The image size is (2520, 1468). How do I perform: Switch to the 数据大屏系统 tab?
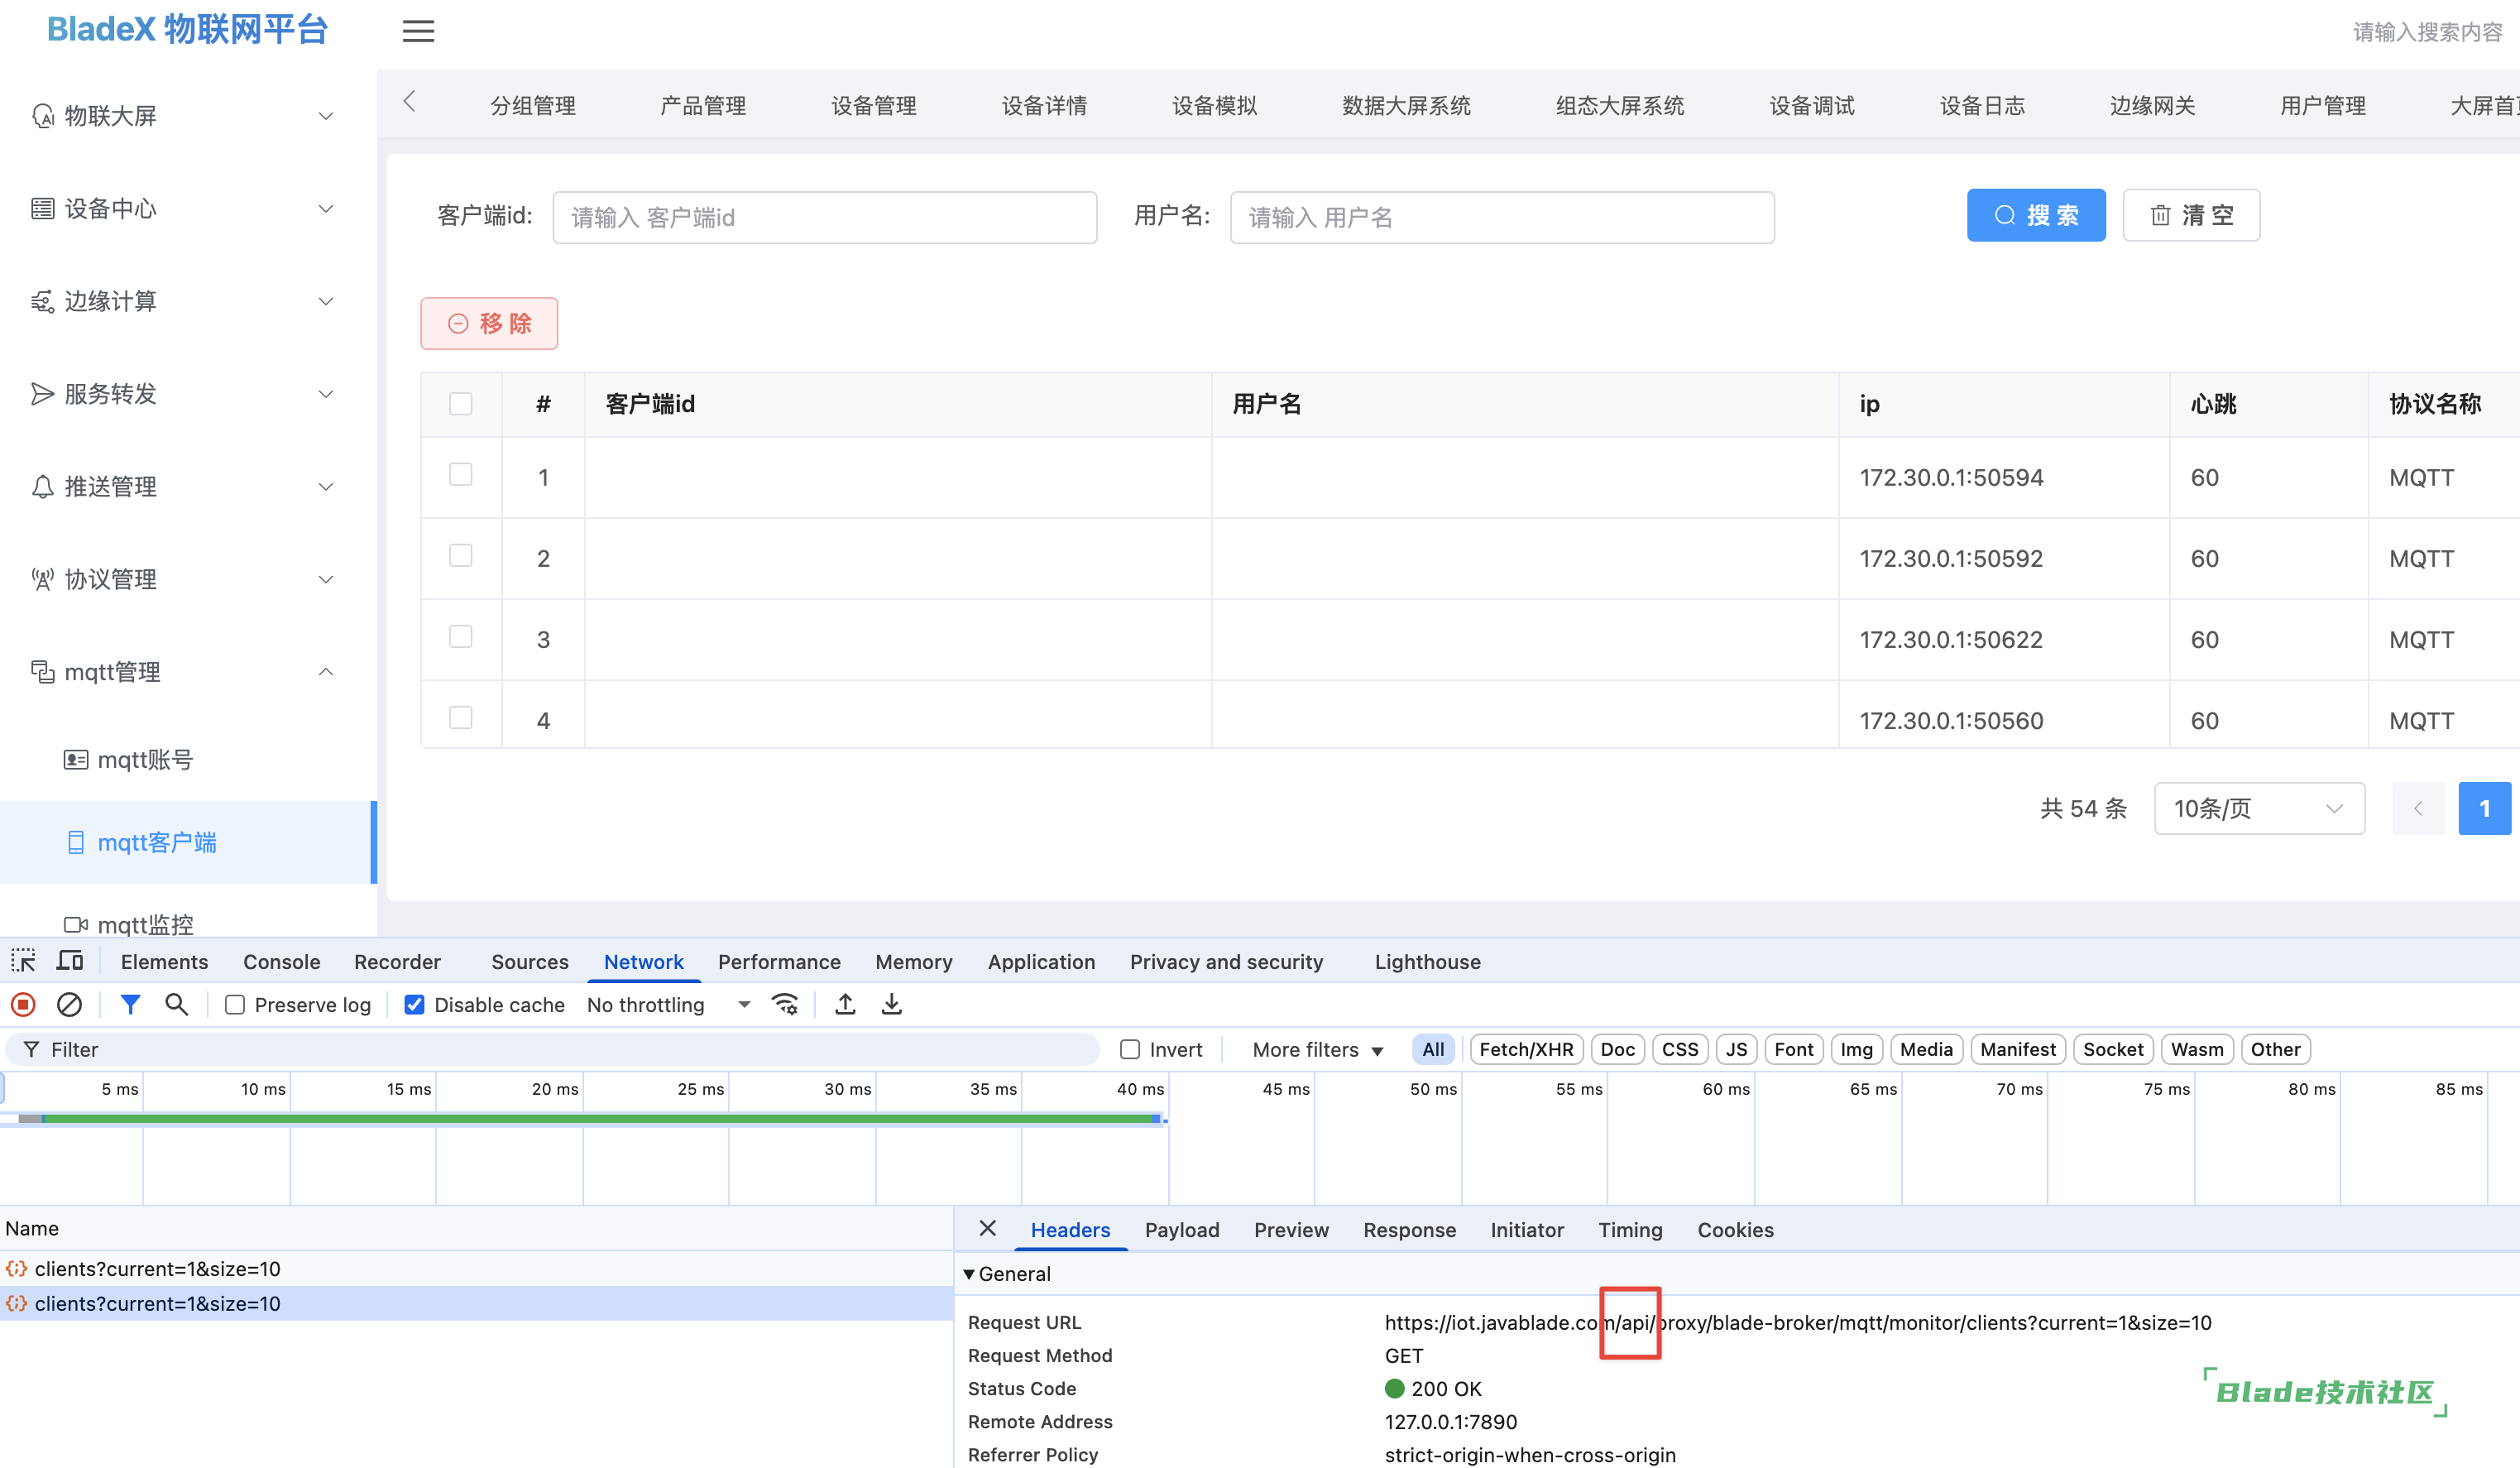tap(1406, 106)
